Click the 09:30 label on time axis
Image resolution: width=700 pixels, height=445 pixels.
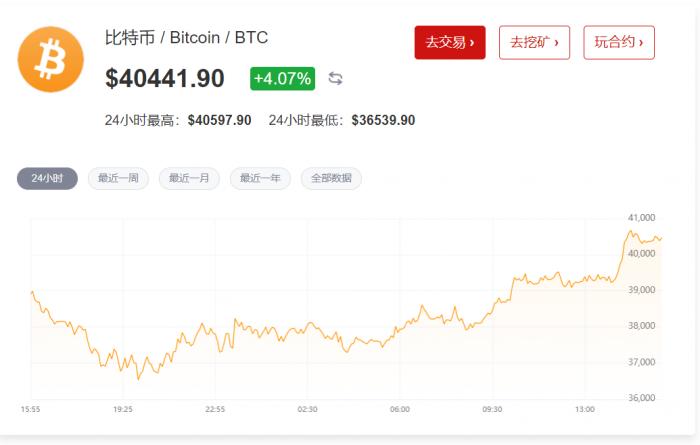pyautogui.click(x=492, y=409)
